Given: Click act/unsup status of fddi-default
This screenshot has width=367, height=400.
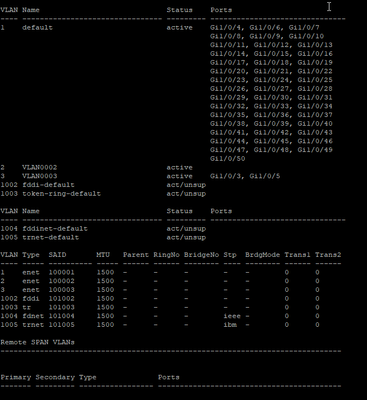Looking at the screenshot, I should [x=186, y=185].
